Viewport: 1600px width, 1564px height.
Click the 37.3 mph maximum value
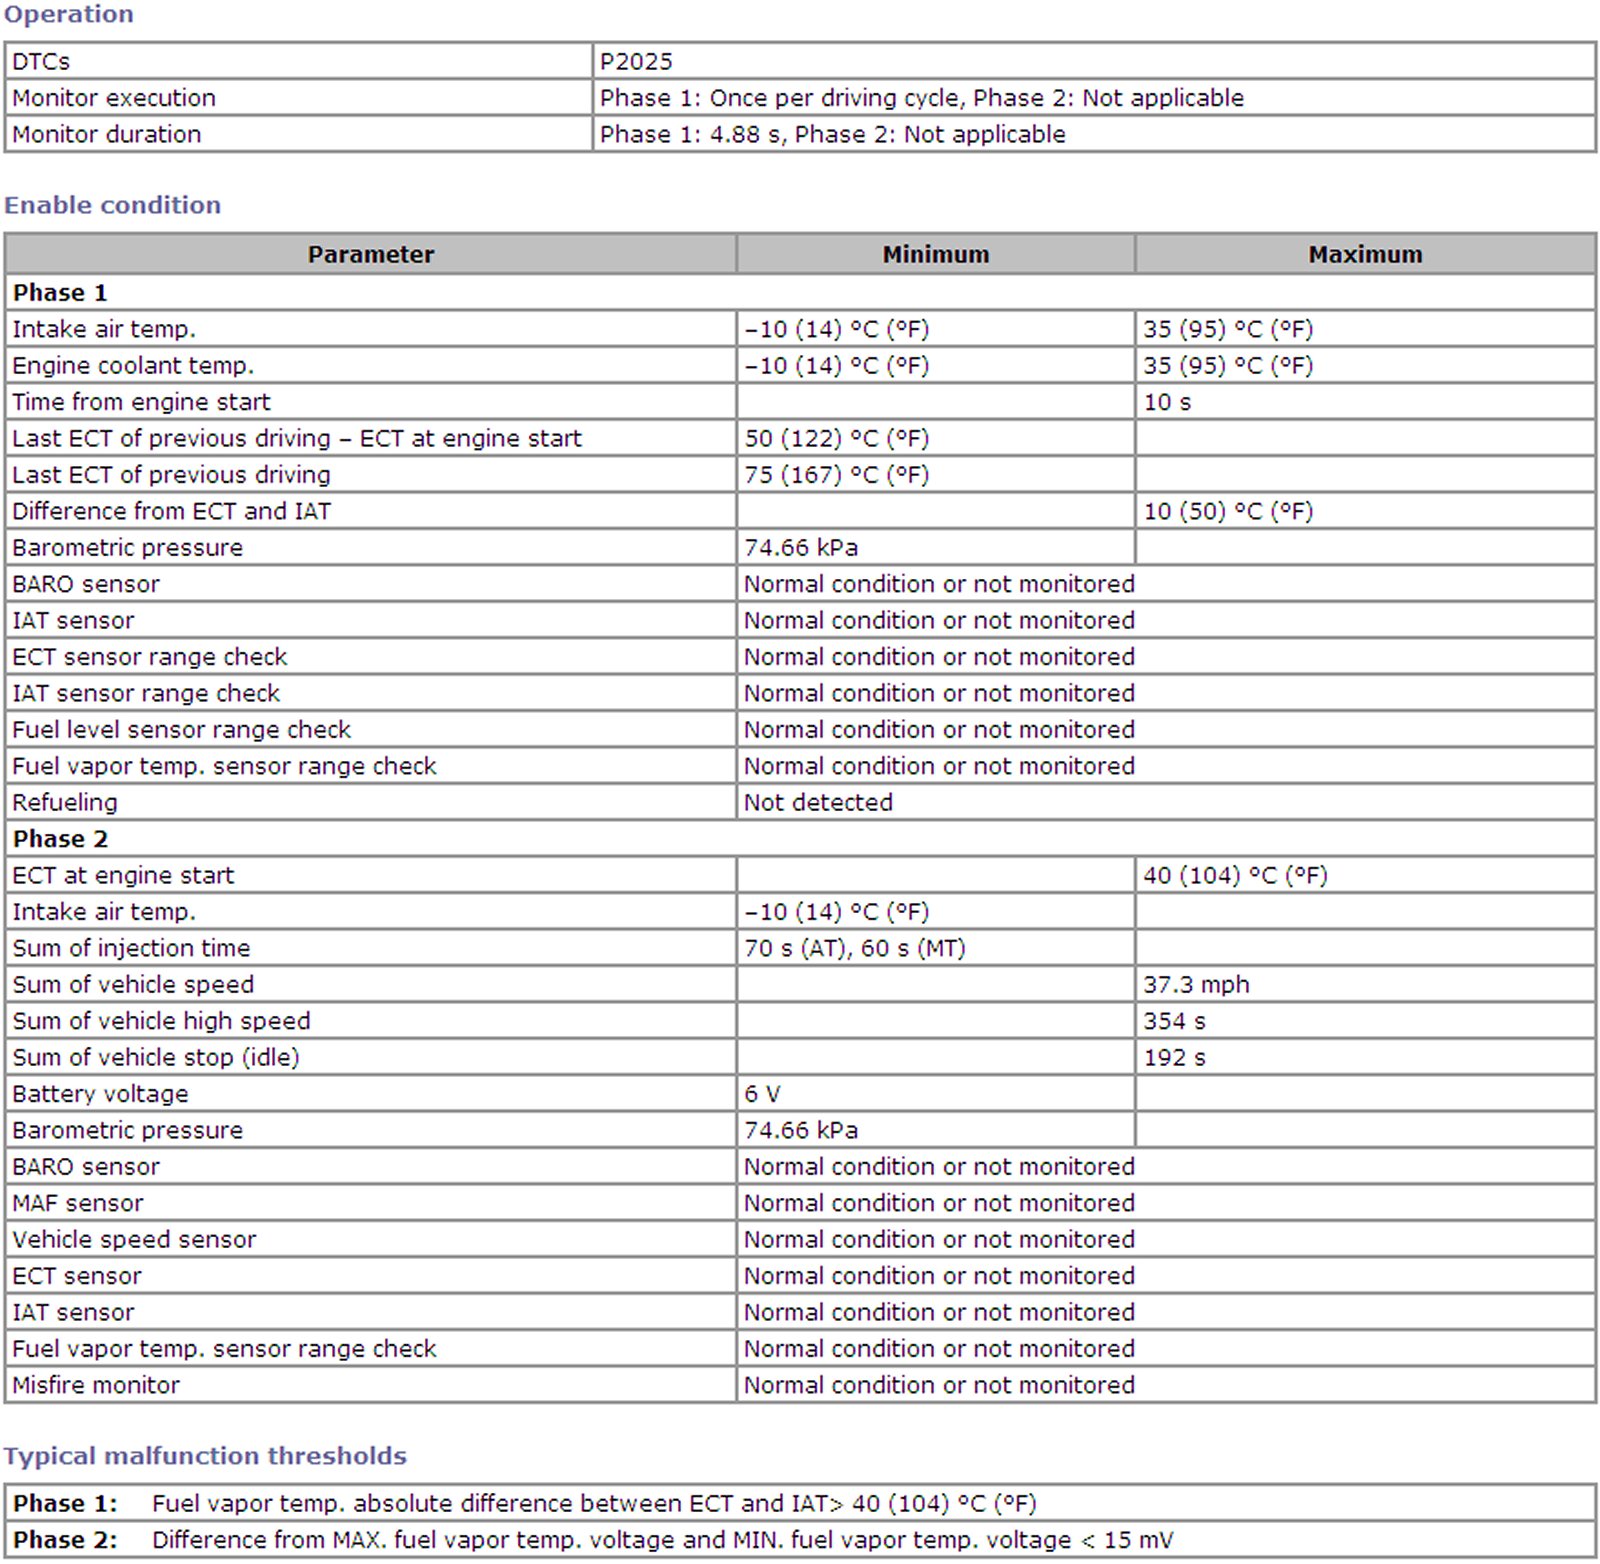coord(1196,984)
